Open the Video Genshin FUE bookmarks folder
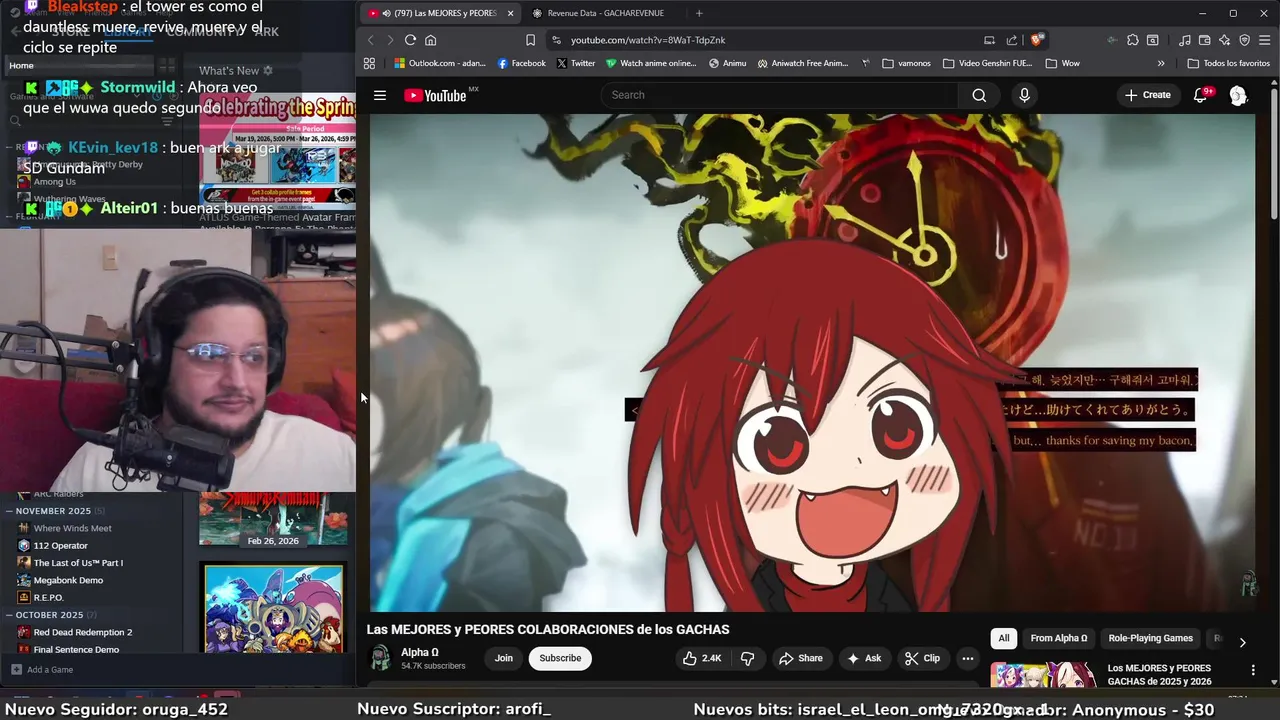Viewport: 1280px width, 720px height. tap(987, 63)
